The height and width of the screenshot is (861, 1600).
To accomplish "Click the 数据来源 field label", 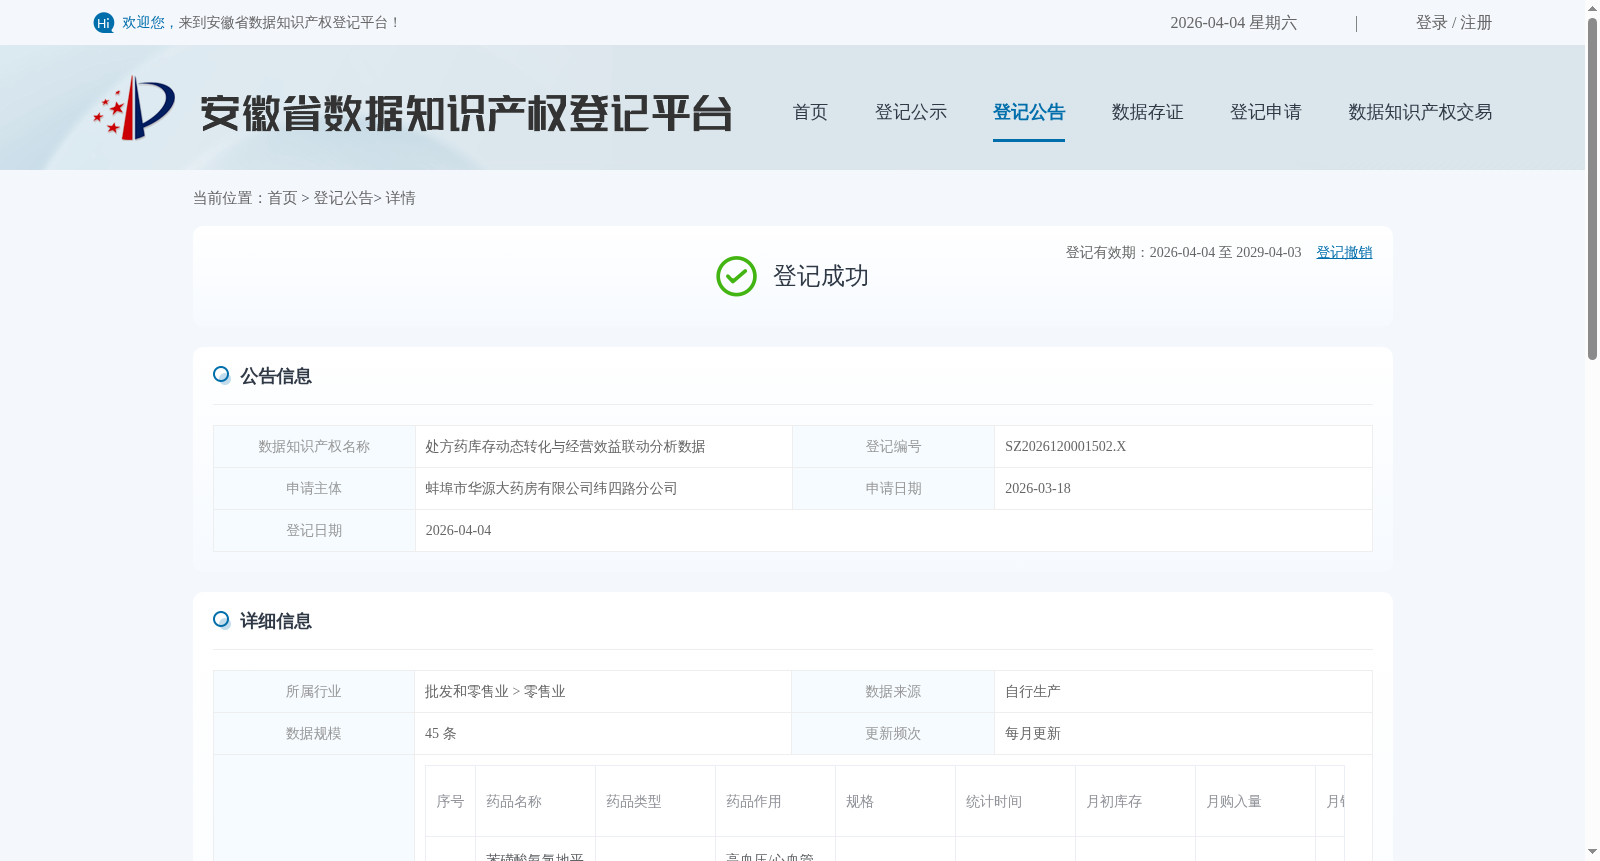I will [893, 692].
